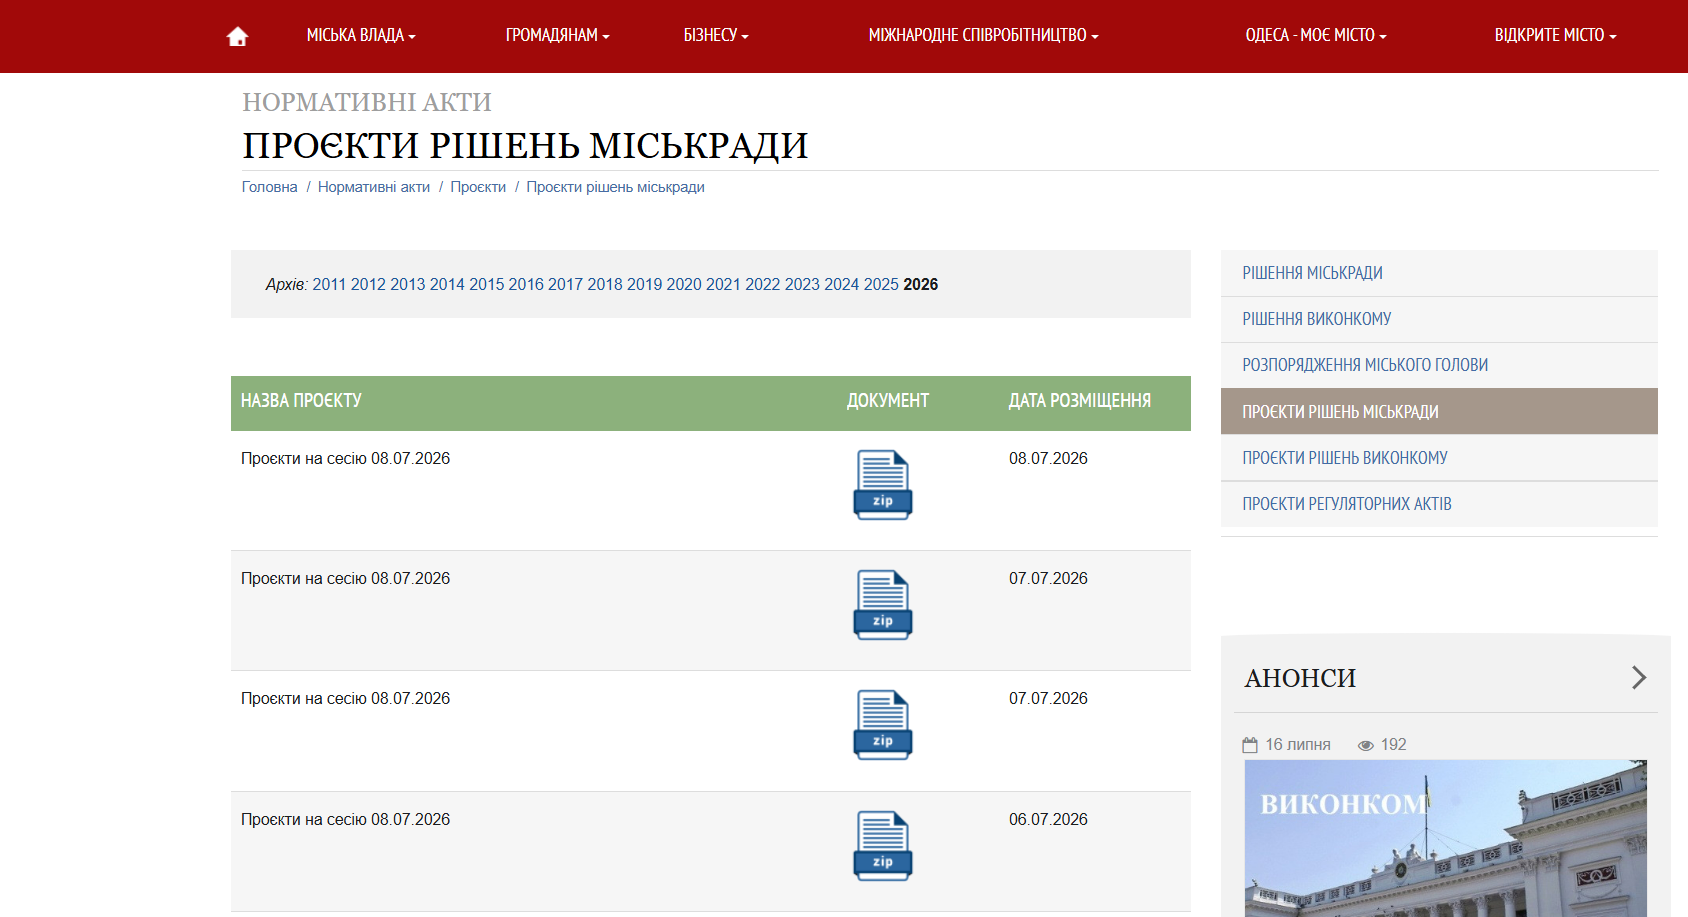Image resolution: width=1688 pixels, height=917 pixels.
Task: Open the 2025 archive year
Action: (x=881, y=284)
